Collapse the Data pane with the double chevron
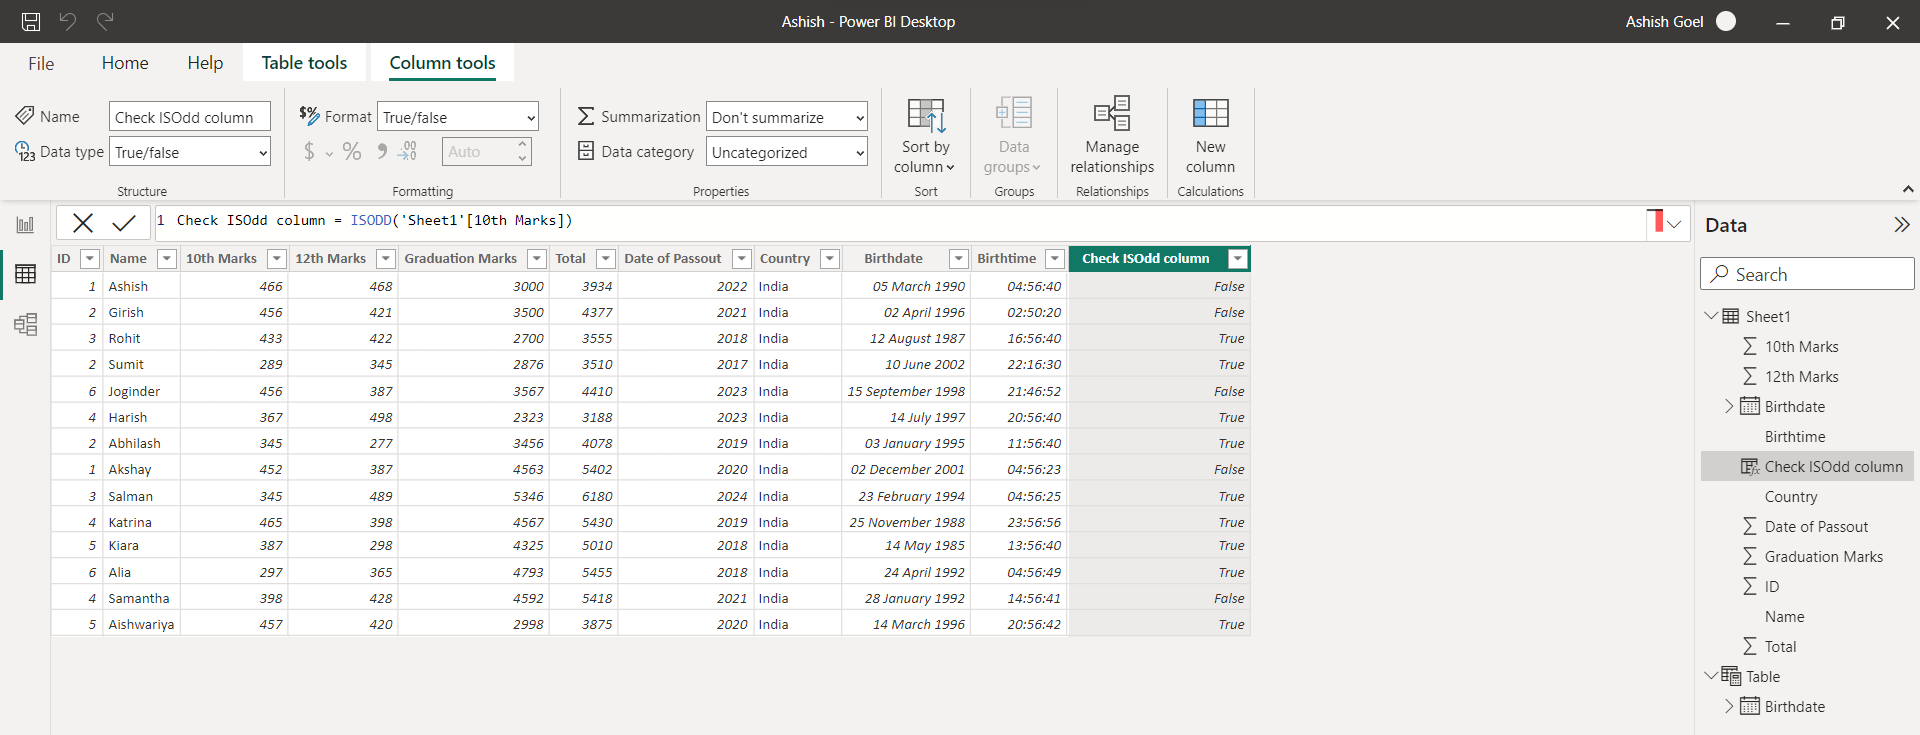The image size is (1920, 735). pyautogui.click(x=1901, y=225)
